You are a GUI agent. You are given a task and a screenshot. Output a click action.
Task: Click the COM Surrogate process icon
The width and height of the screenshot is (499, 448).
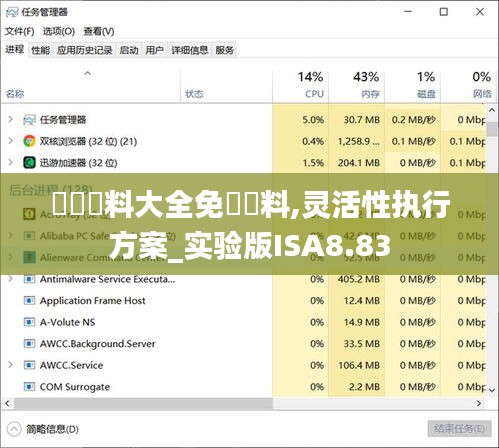29,387
